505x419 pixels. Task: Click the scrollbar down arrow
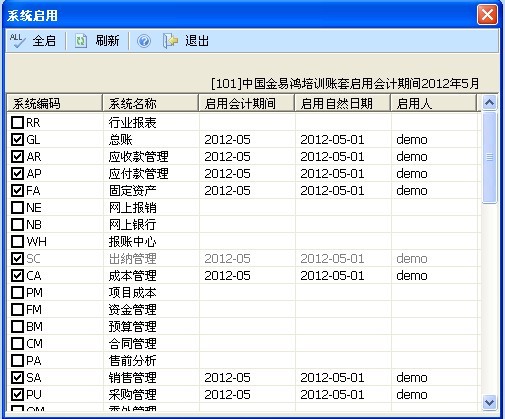[x=489, y=402]
